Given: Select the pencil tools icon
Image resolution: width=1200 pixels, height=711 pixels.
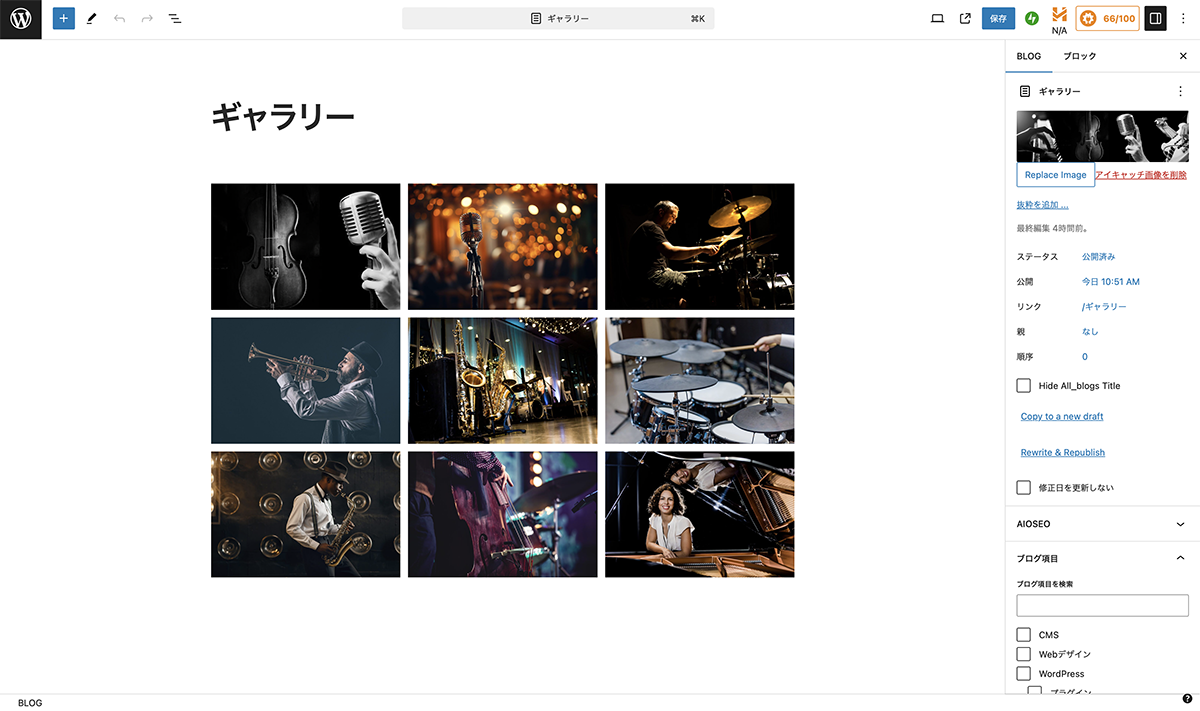Looking at the screenshot, I should [92, 19].
